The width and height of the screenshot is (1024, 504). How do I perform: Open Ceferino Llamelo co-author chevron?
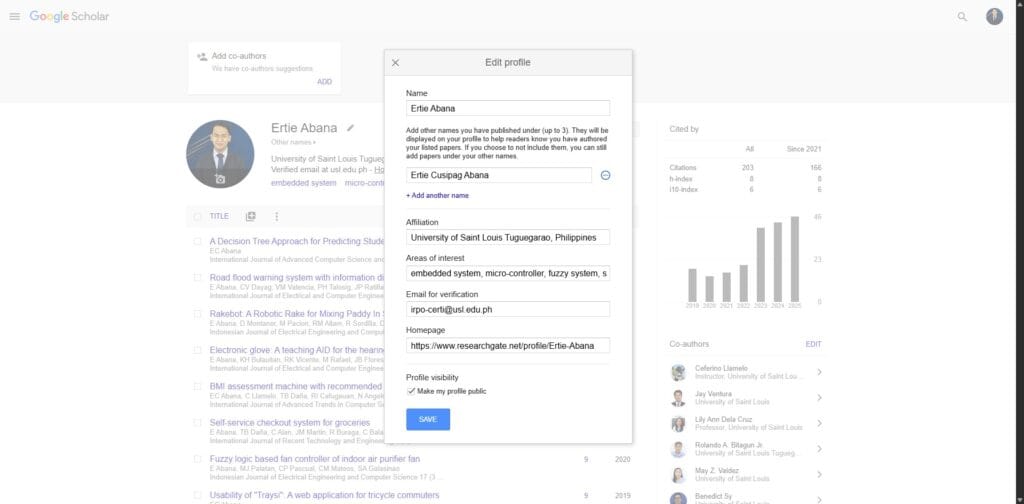coord(819,372)
